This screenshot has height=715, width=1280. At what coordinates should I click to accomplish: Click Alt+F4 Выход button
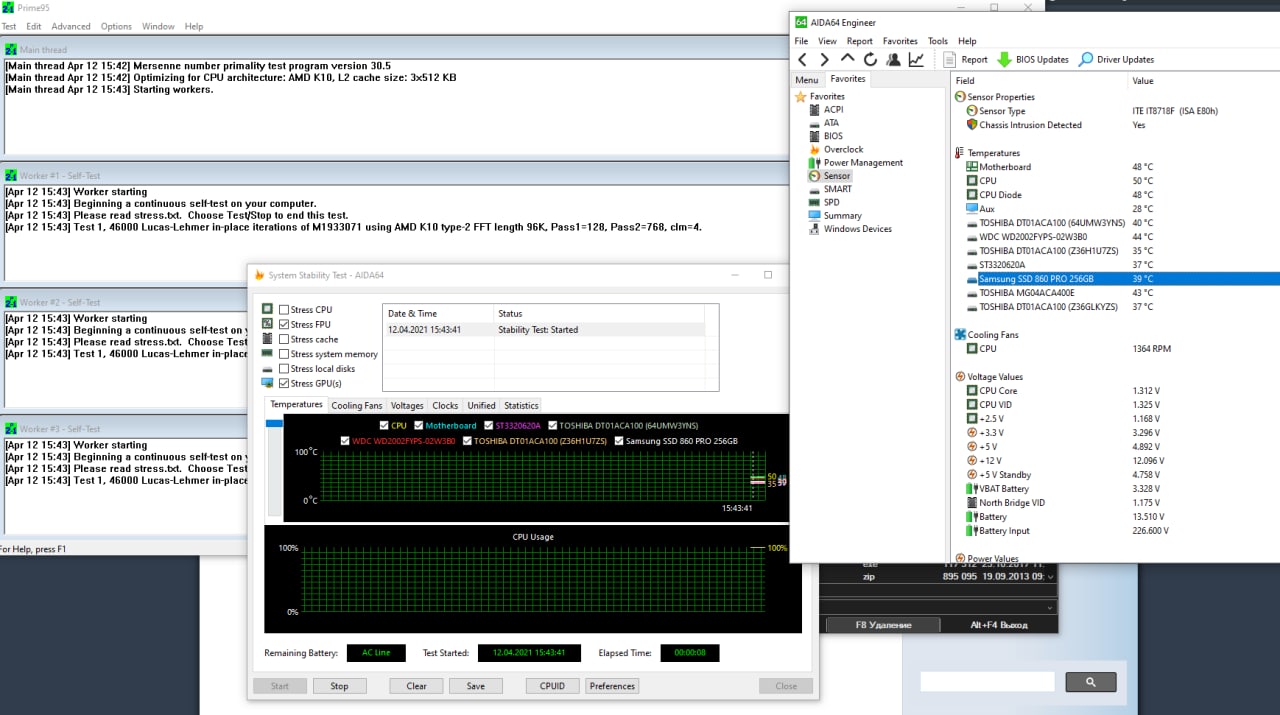[x=998, y=625]
